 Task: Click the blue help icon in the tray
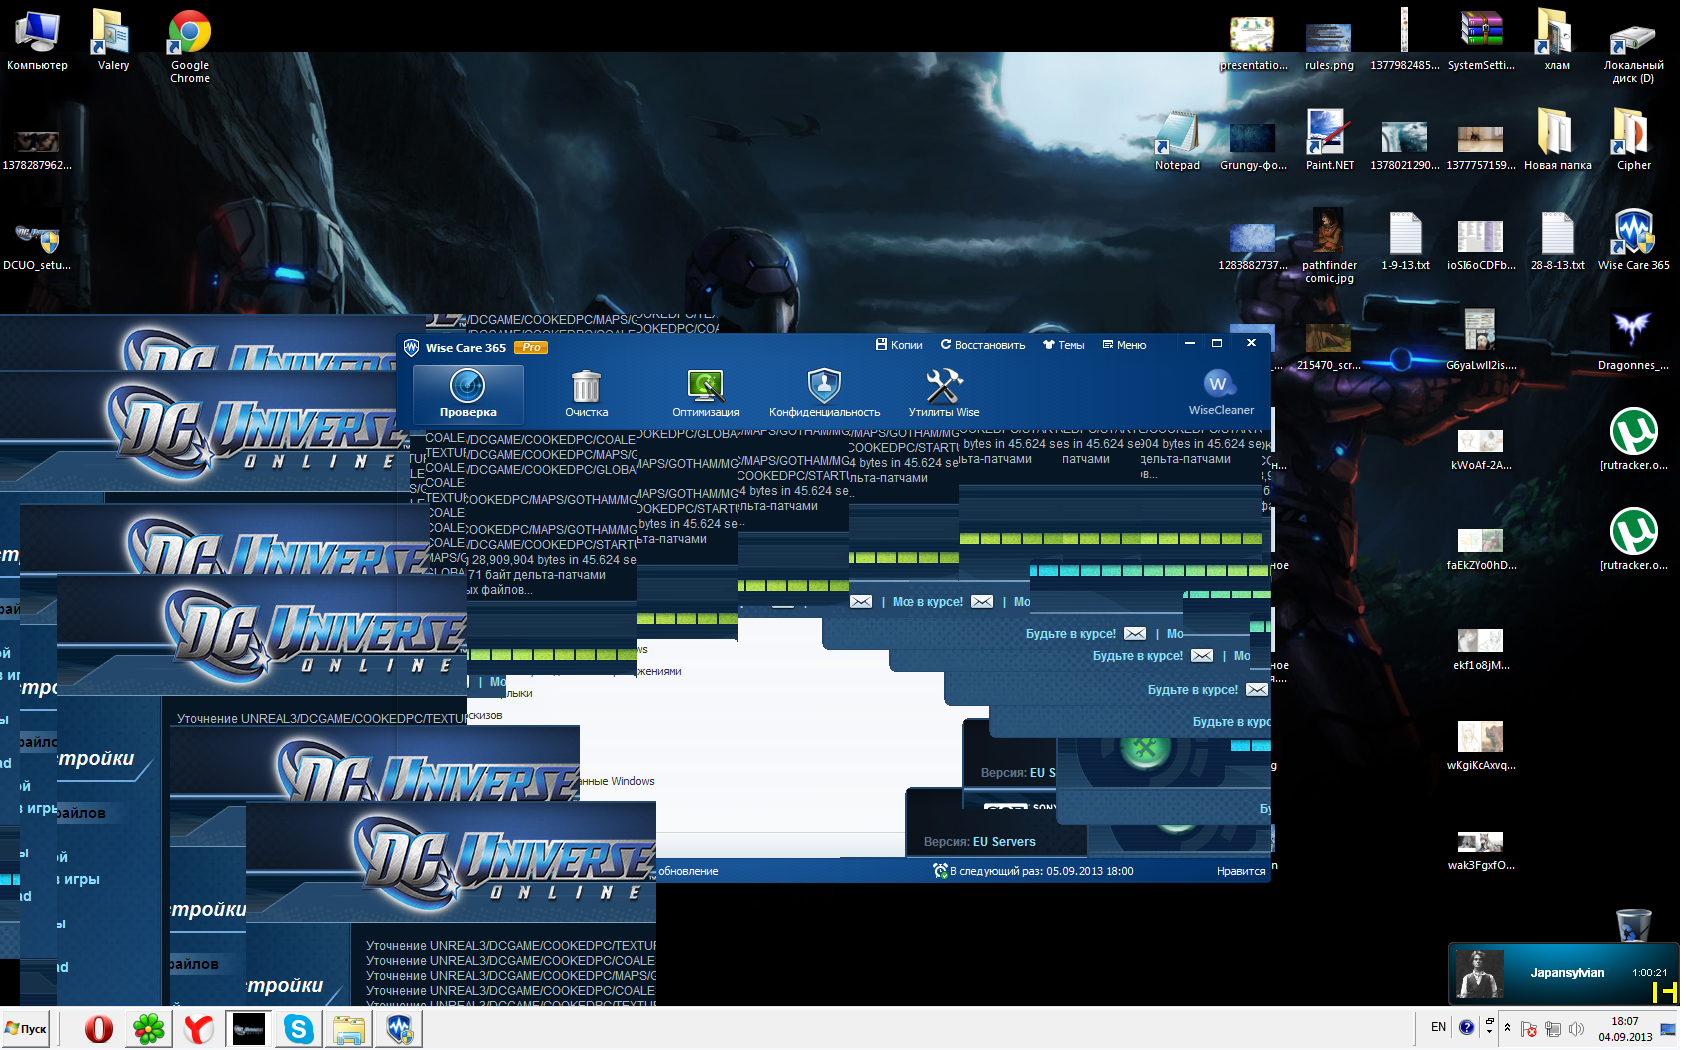coord(1466,1027)
